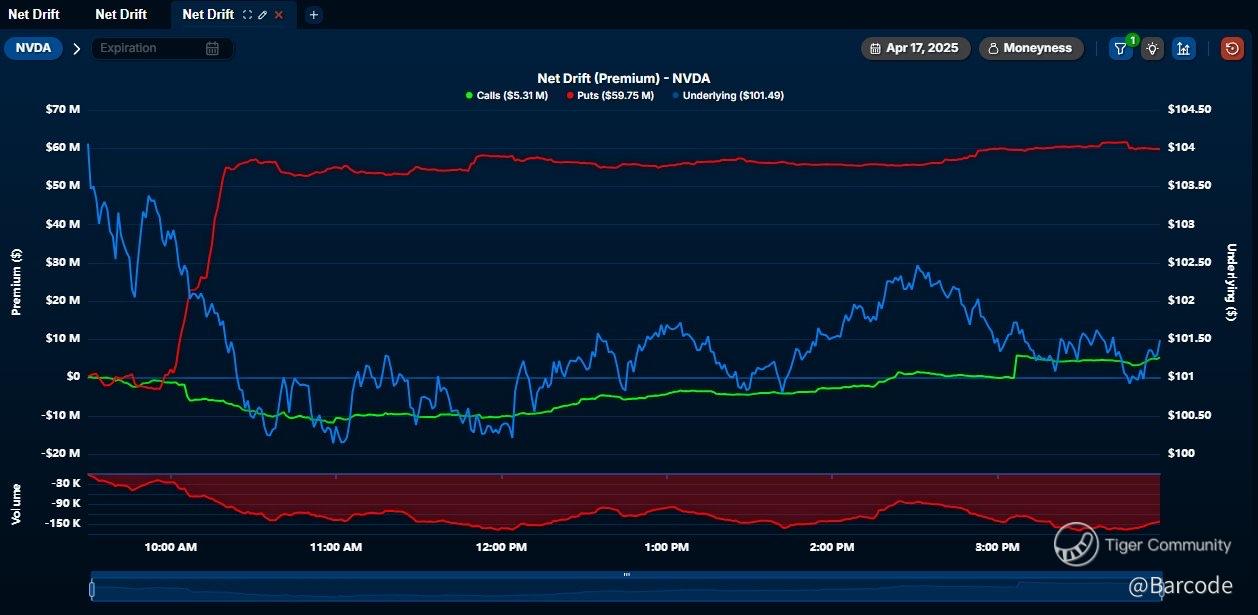The height and width of the screenshot is (615, 1258).
Task: Expand the chevron next to NVDA
Action: 77,48
